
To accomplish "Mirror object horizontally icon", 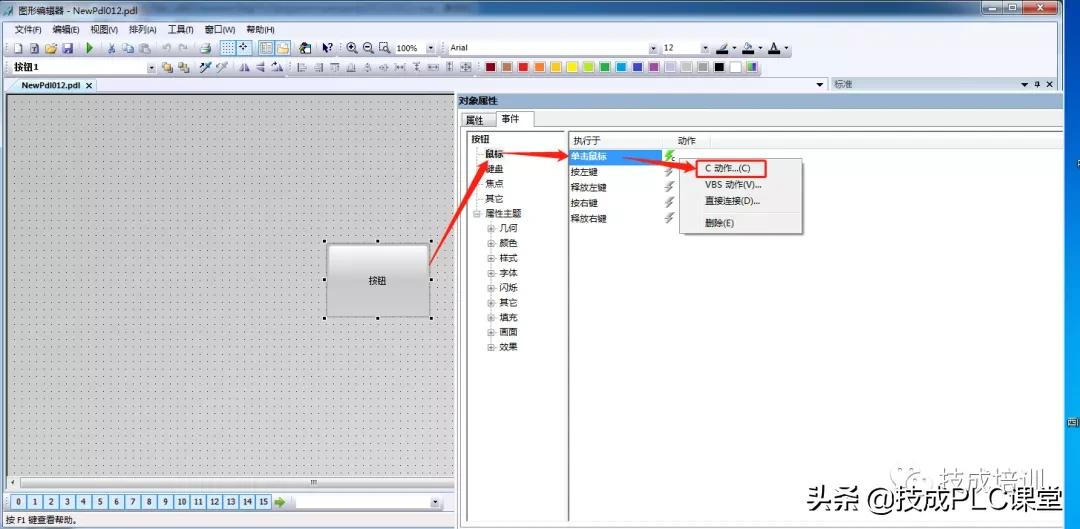I will (244, 67).
